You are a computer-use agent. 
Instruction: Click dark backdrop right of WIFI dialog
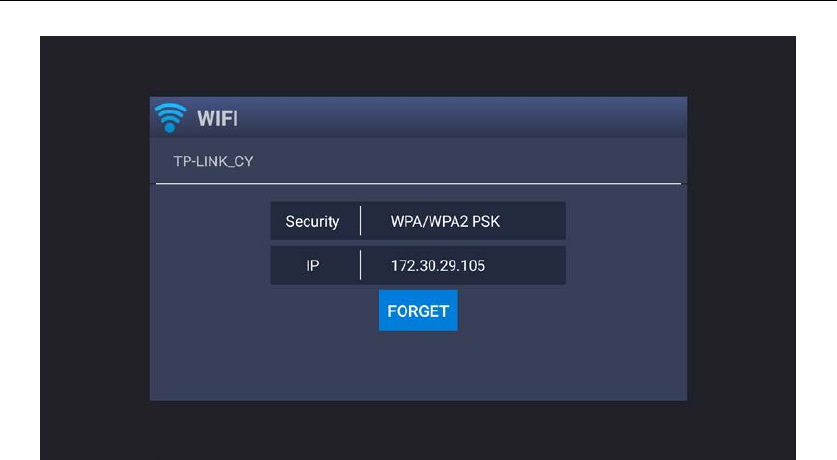pyautogui.click(x=741, y=248)
